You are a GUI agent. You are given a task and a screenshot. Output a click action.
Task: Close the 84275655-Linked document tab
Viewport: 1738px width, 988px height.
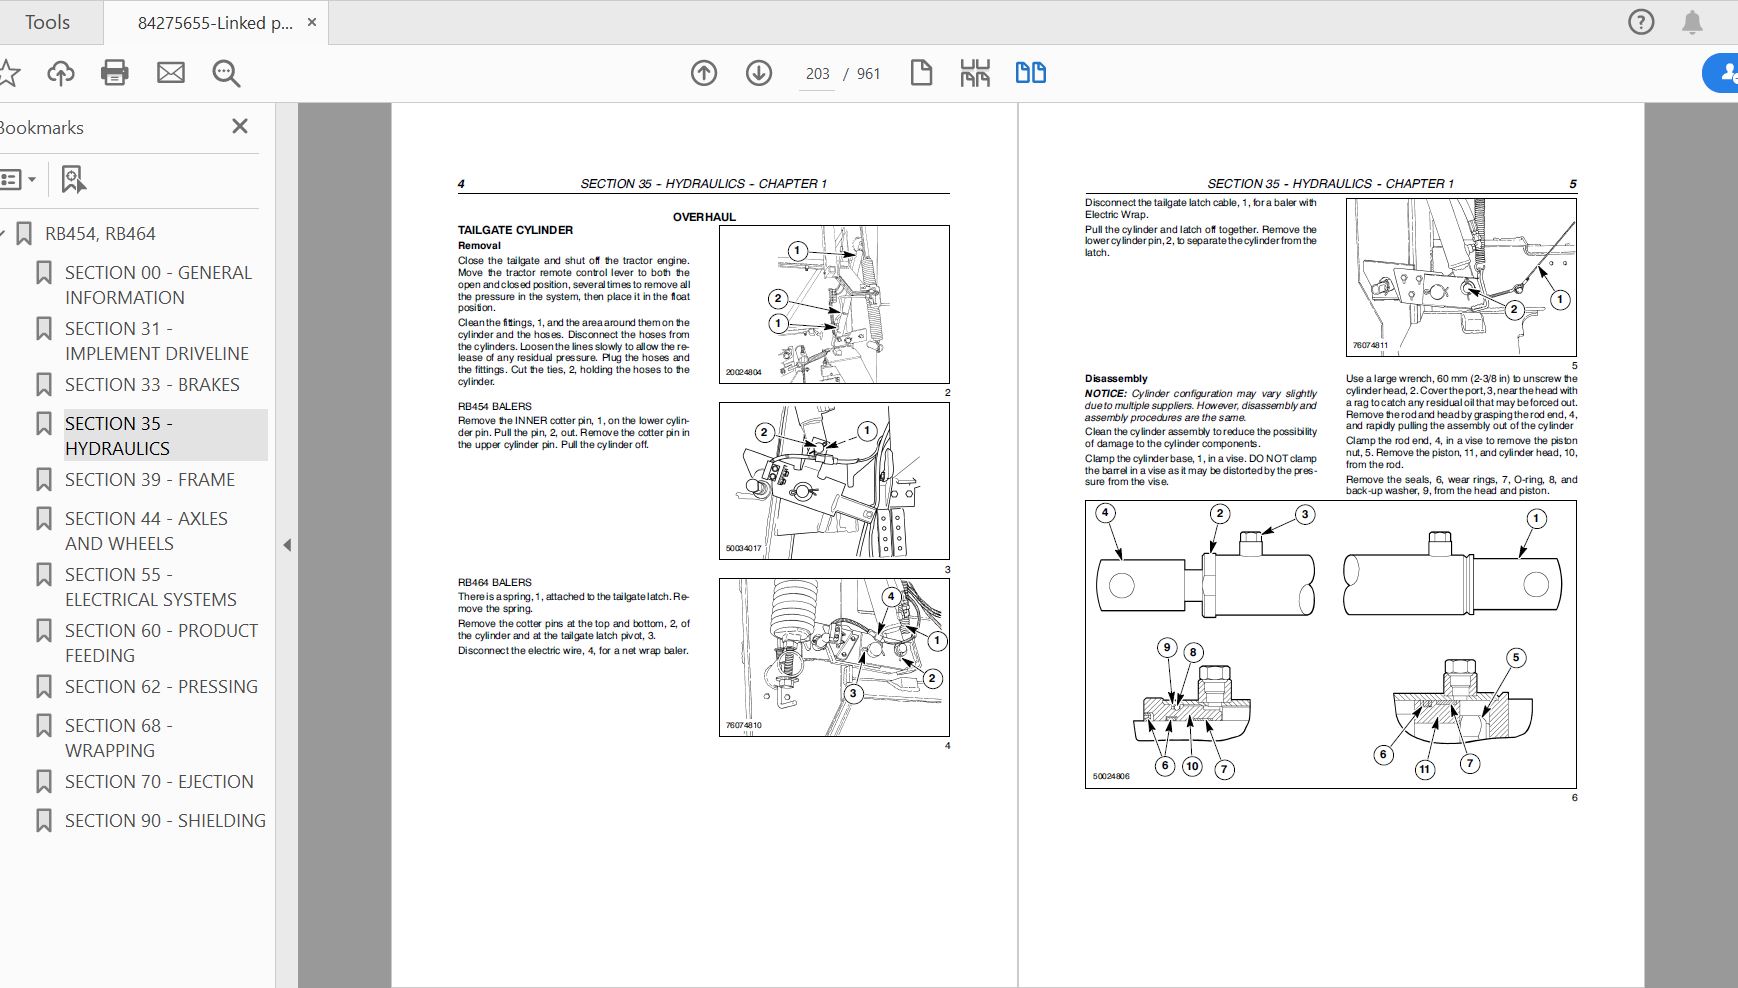pos(312,22)
